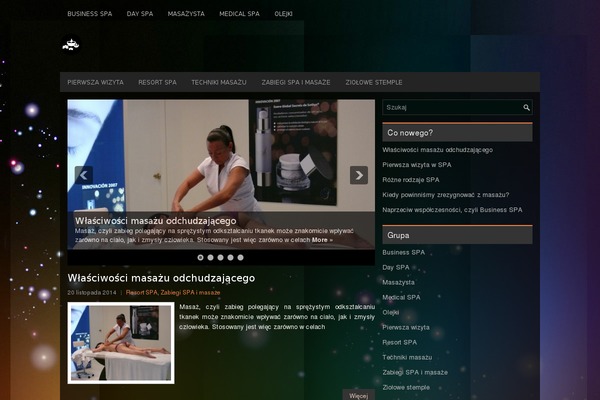600x400 pixels.
Task: Select Medical SPA in the Grupa list
Action: [401, 297]
